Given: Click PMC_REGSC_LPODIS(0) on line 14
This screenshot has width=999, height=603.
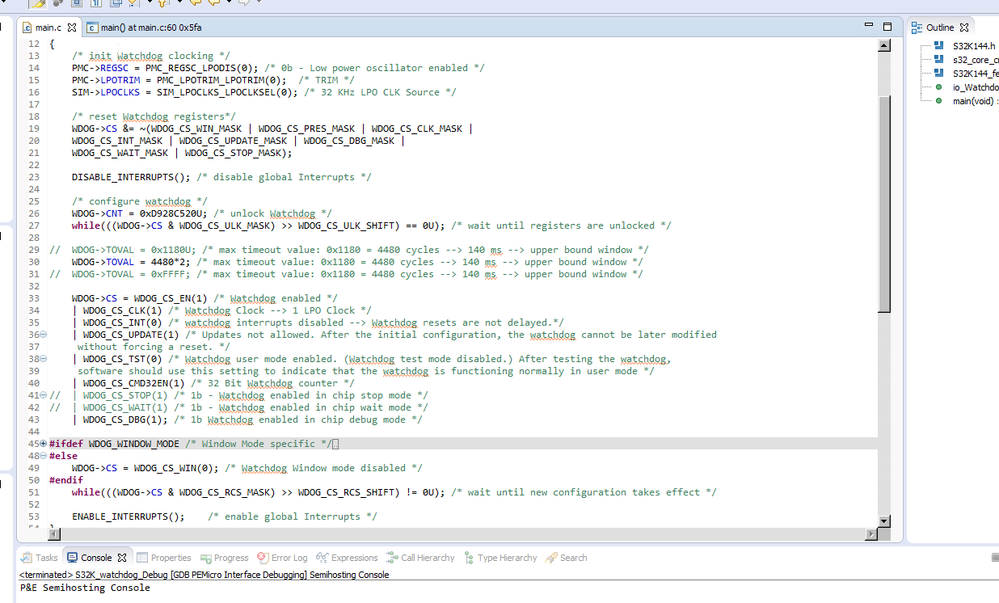Looking at the screenshot, I should tap(199, 68).
